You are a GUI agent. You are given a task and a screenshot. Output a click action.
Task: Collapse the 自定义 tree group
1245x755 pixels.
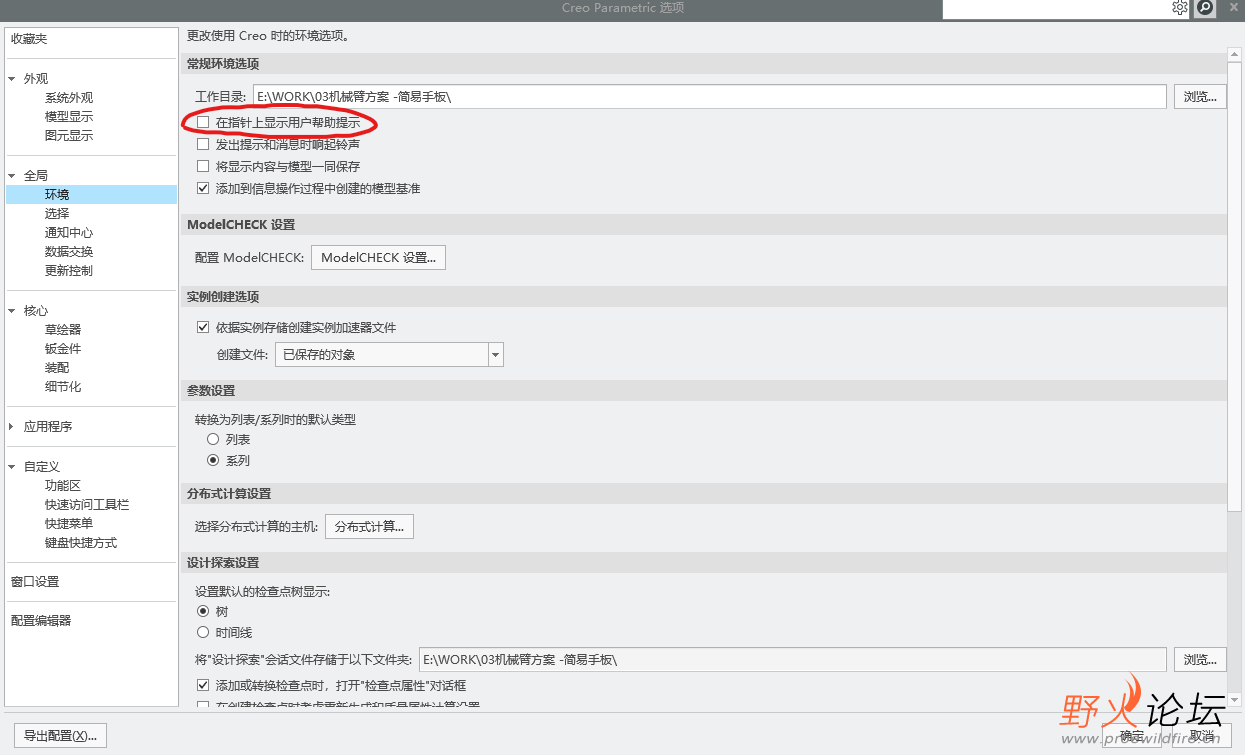click(x=12, y=467)
